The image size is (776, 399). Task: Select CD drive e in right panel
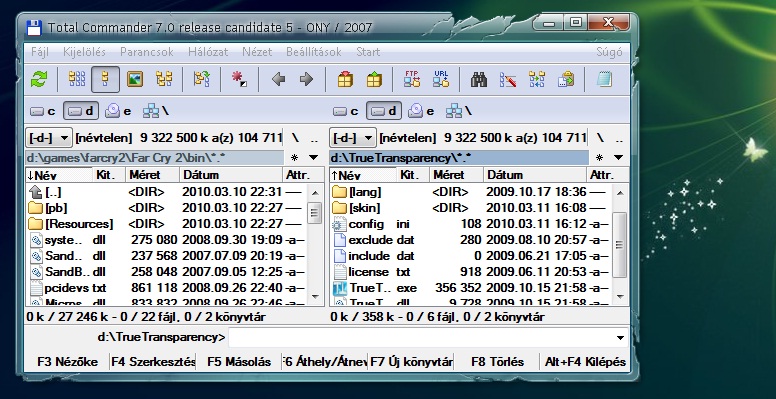click(x=421, y=111)
